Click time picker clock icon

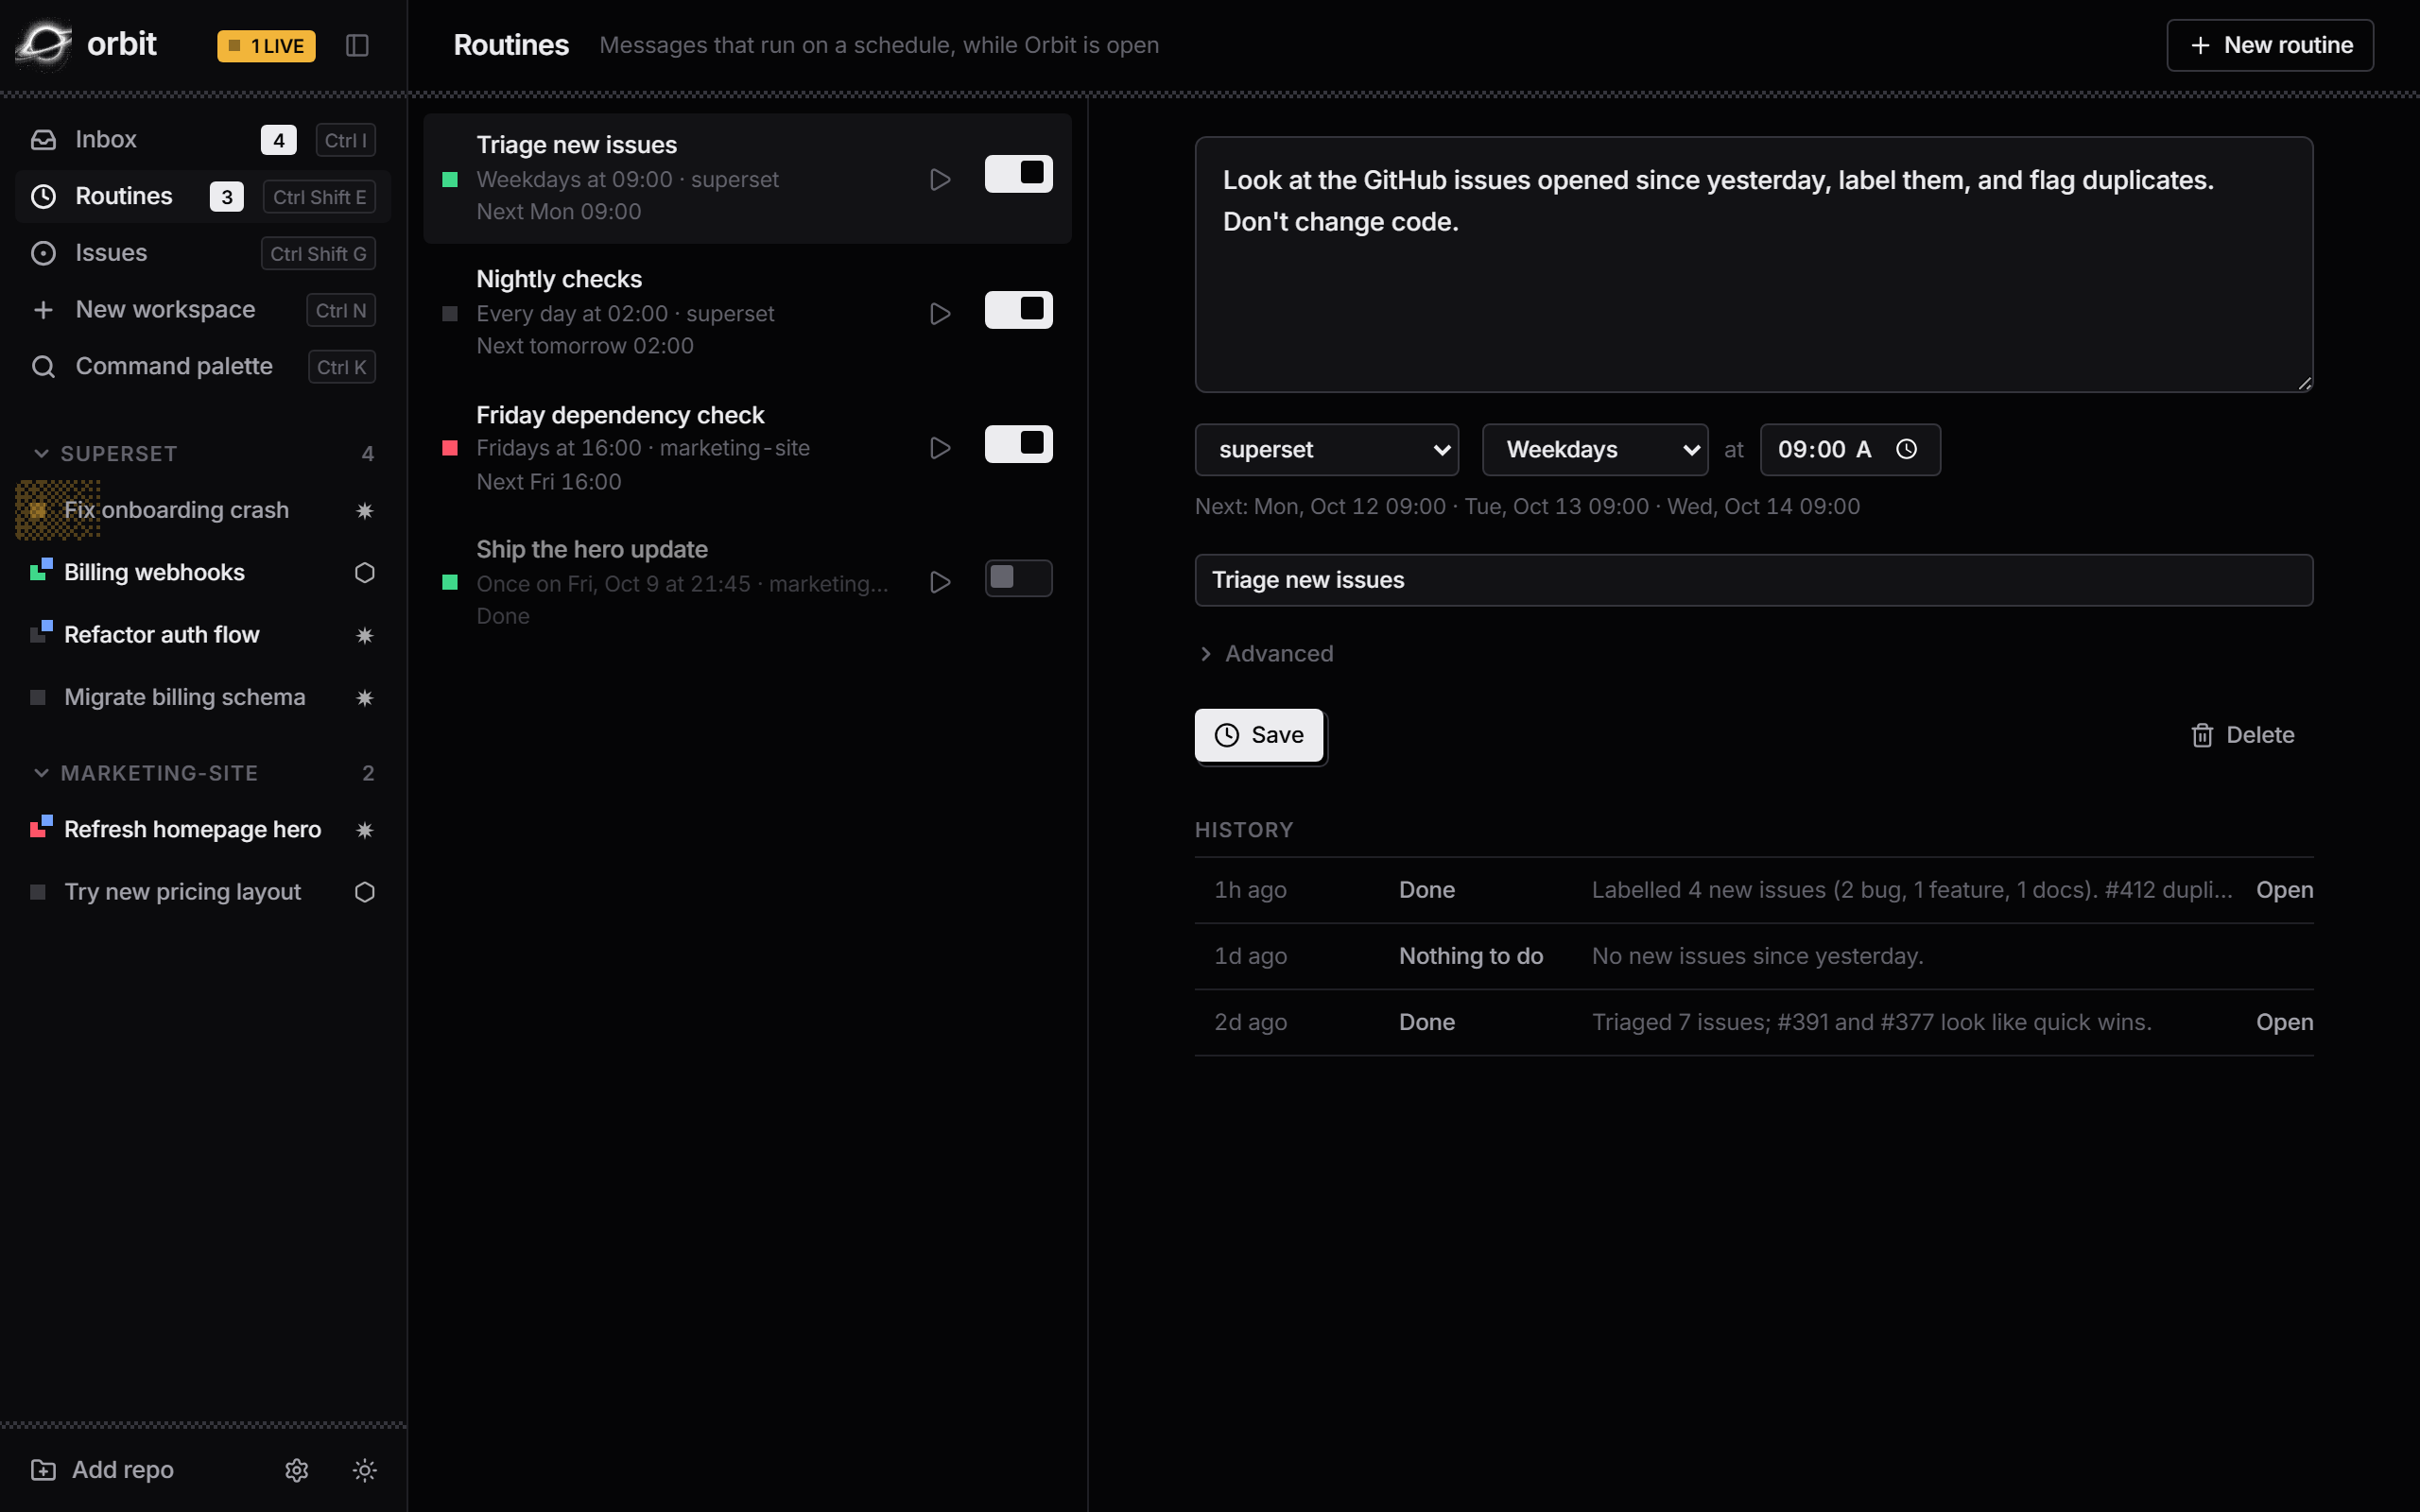coord(1907,449)
